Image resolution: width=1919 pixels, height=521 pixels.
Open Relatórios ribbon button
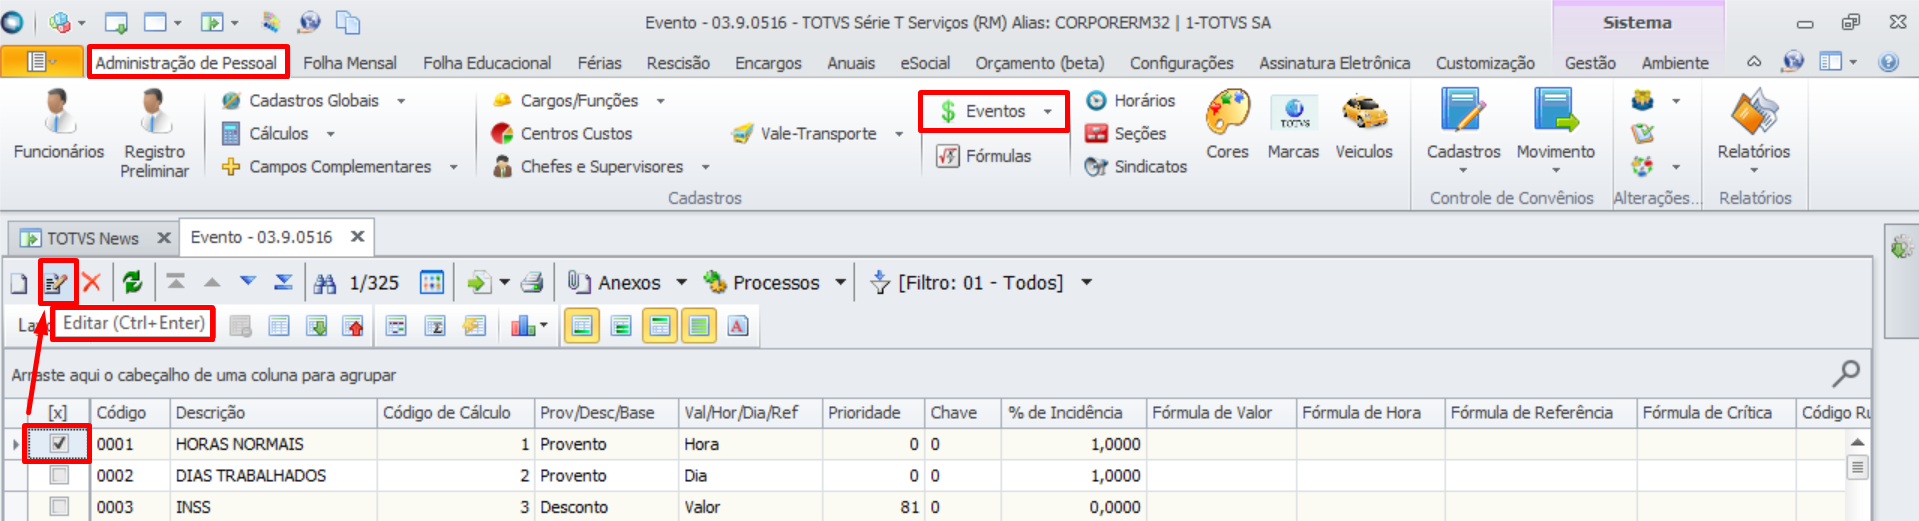(1754, 131)
